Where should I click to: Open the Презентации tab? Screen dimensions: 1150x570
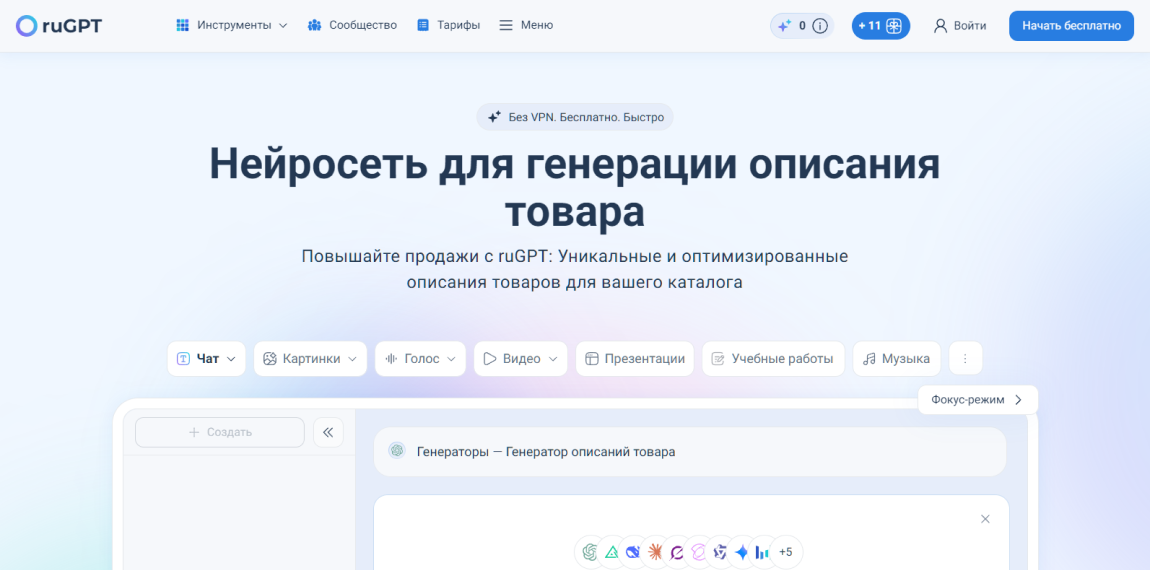[634, 359]
